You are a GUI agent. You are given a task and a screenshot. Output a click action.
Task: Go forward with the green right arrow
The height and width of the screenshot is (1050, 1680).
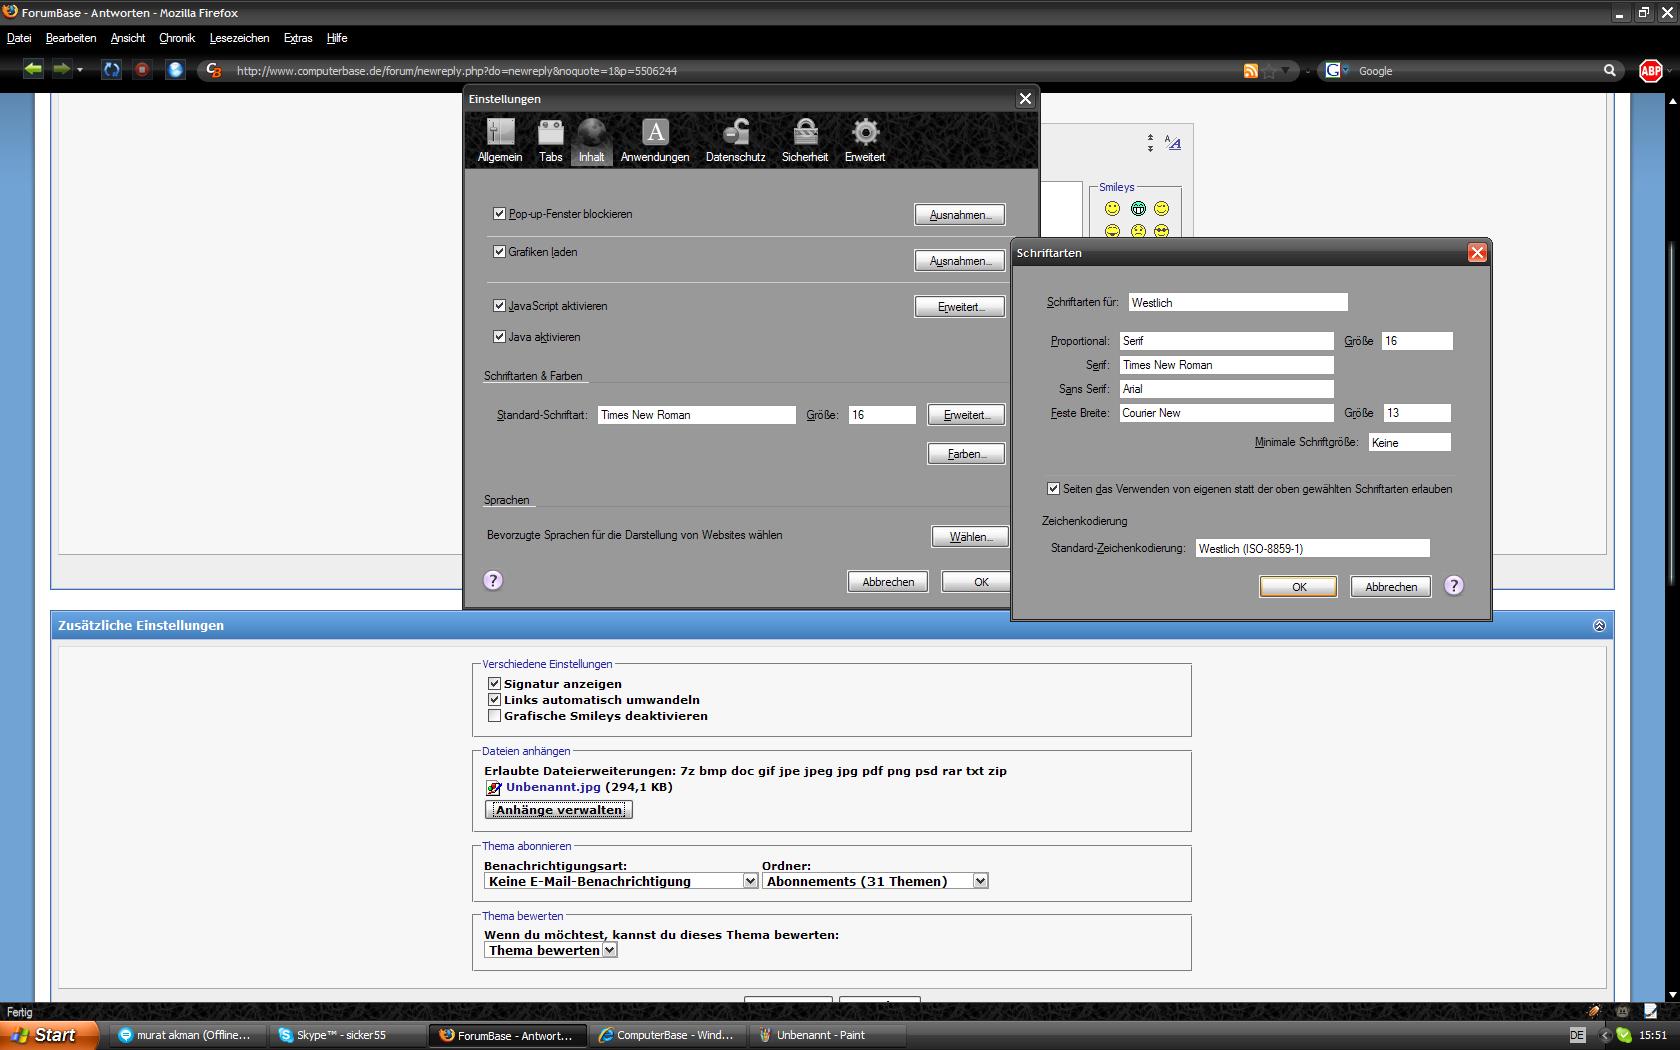(62, 70)
